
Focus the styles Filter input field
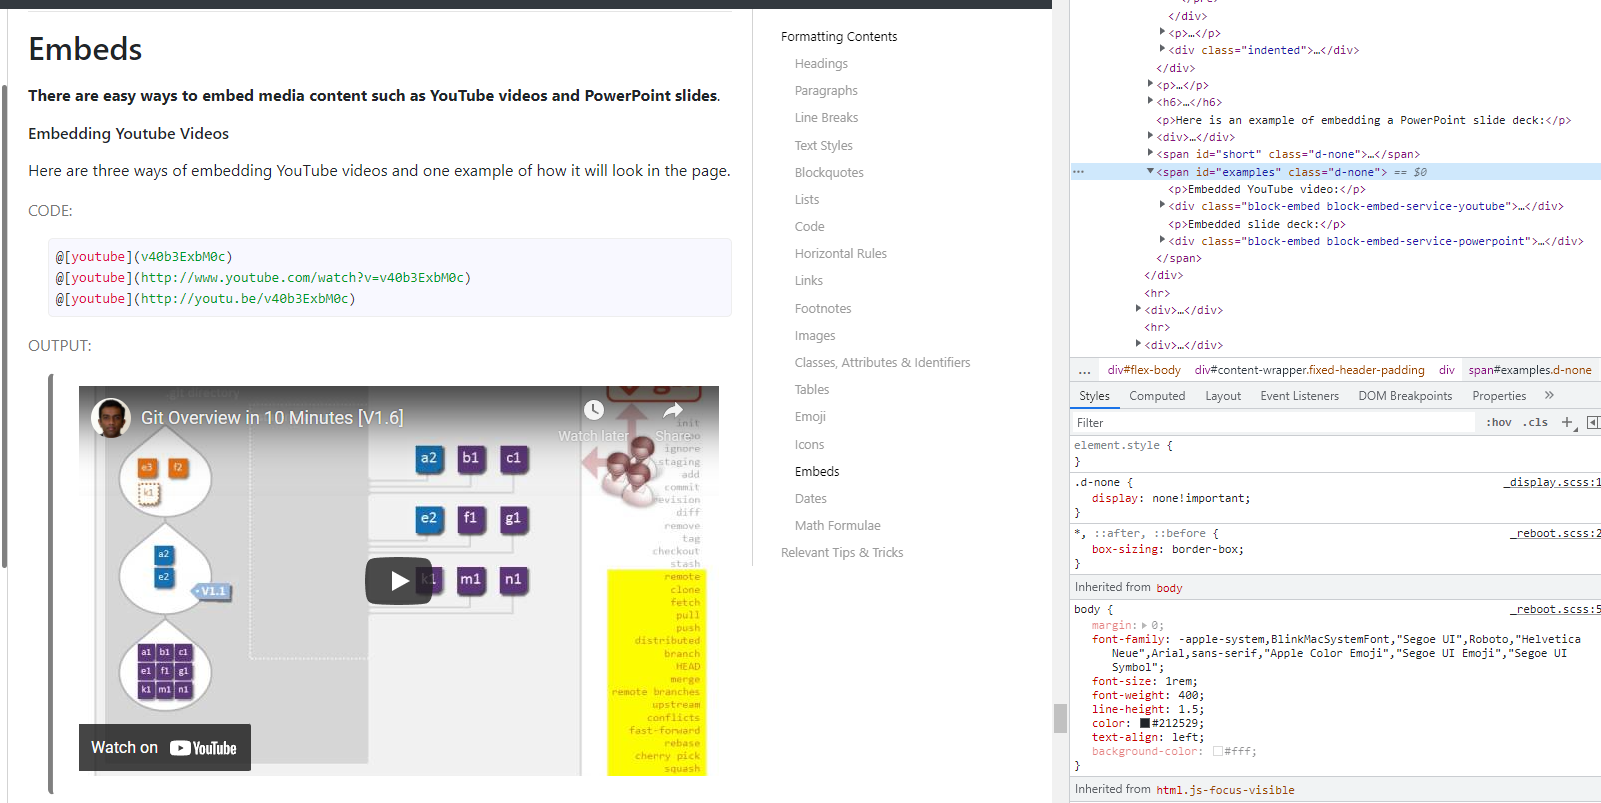click(x=1273, y=423)
